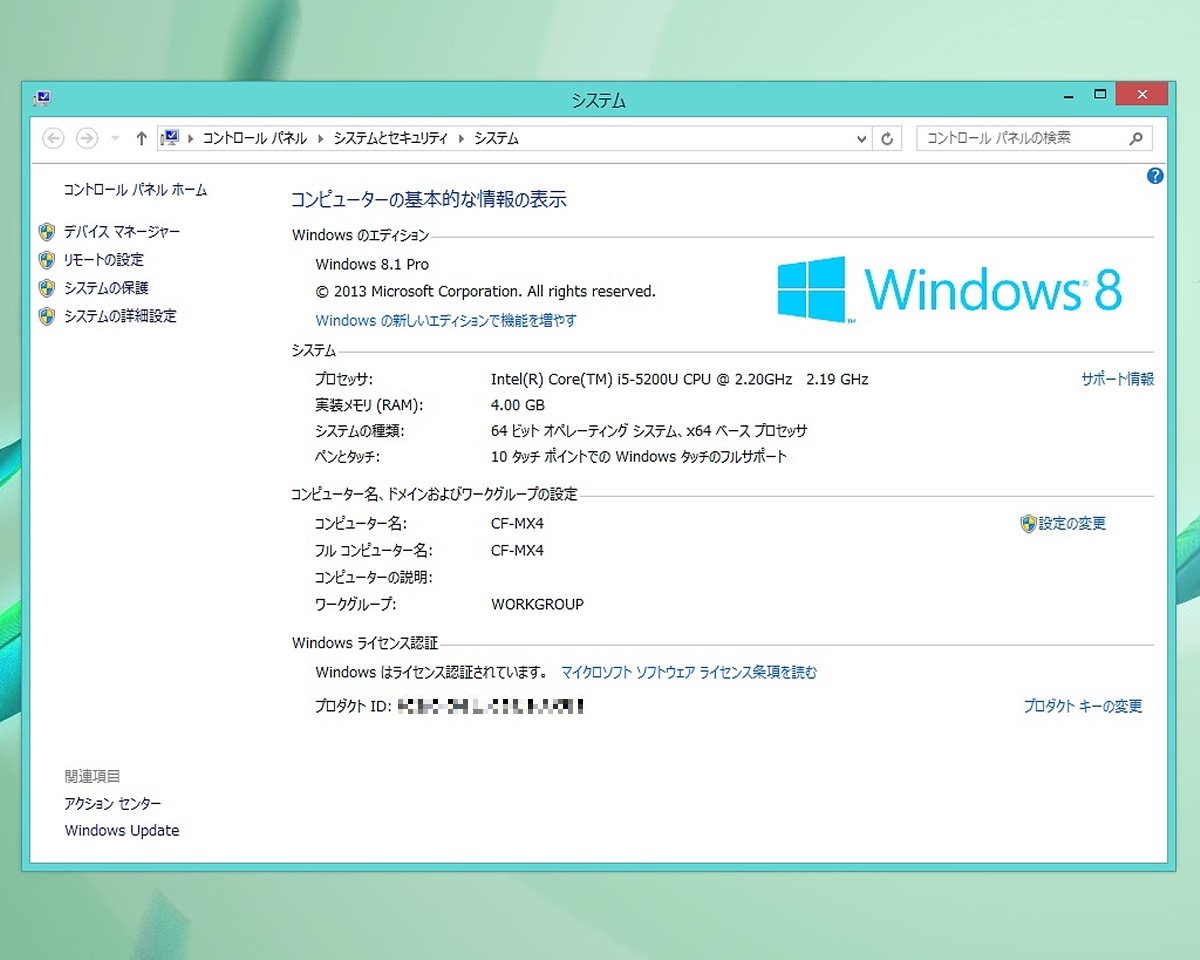The width and height of the screenshot is (1200, 960).
Task: Click the Windows 8.1 Pro edition text
Action: click(x=372, y=264)
